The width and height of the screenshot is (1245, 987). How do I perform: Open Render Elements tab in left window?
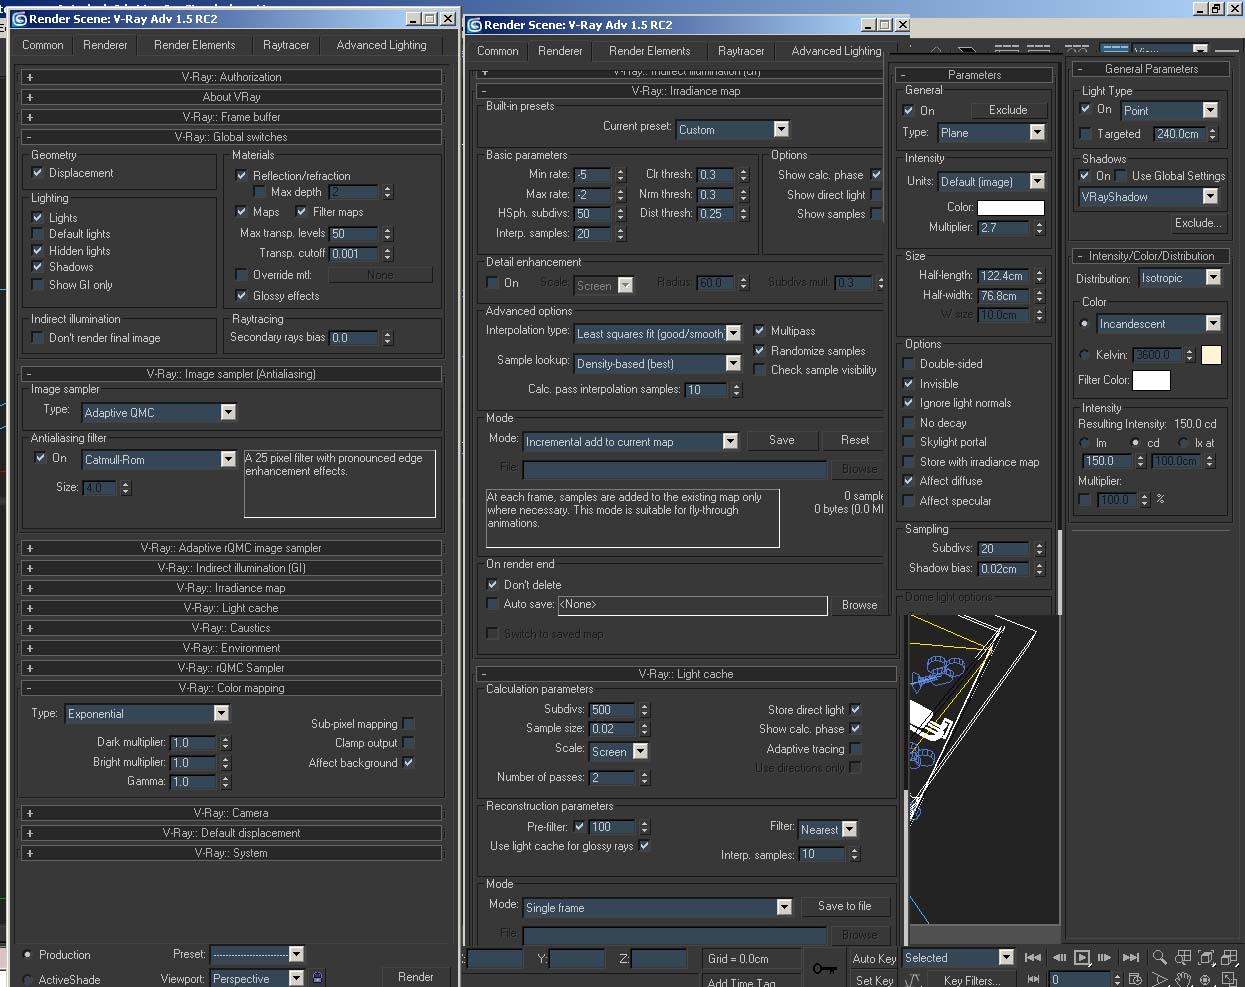click(195, 45)
